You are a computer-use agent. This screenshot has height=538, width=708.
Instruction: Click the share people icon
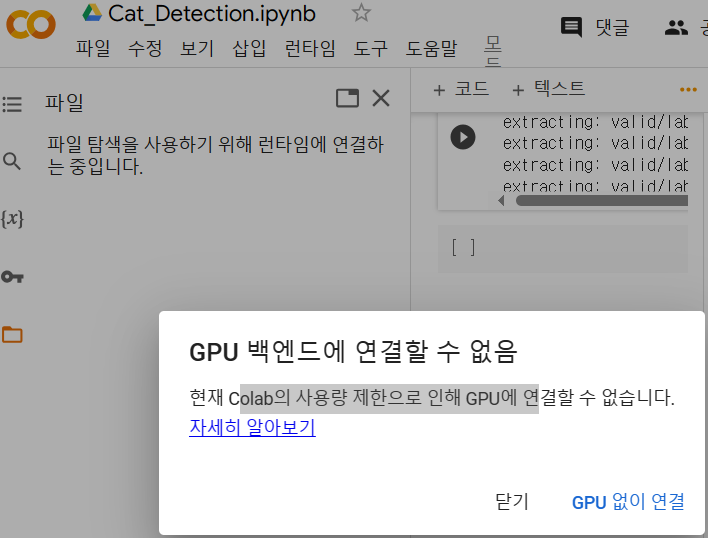[676, 28]
